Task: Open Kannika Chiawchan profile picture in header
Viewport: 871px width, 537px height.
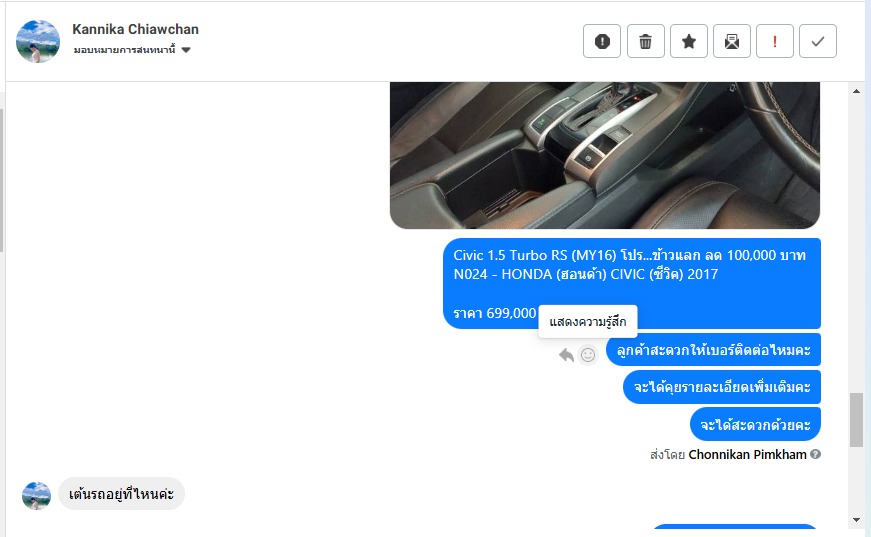Action: [38, 42]
